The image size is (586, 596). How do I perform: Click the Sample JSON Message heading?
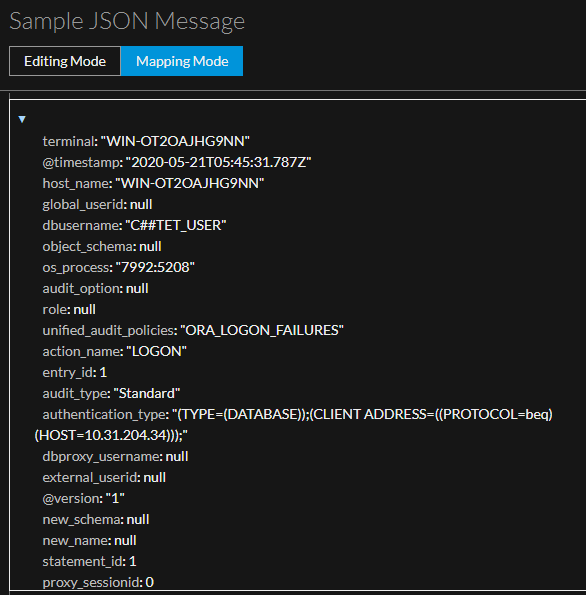[127, 21]
